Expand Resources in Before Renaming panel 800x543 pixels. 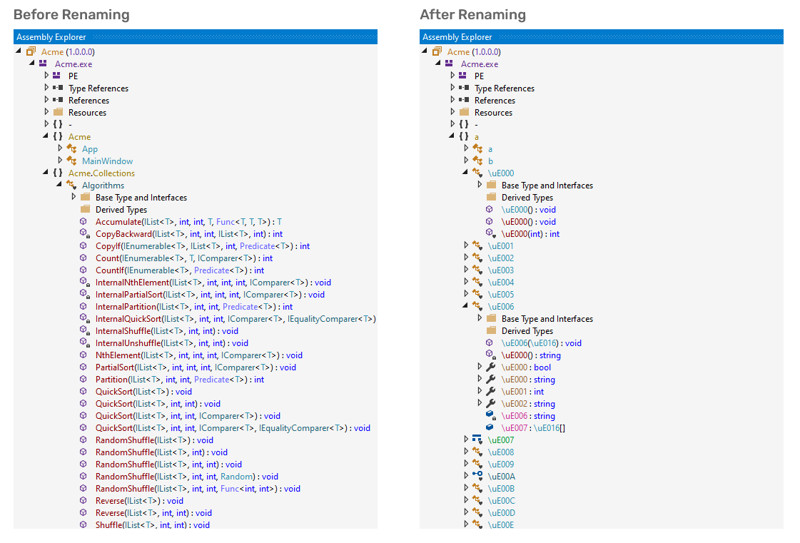(46, 112)
